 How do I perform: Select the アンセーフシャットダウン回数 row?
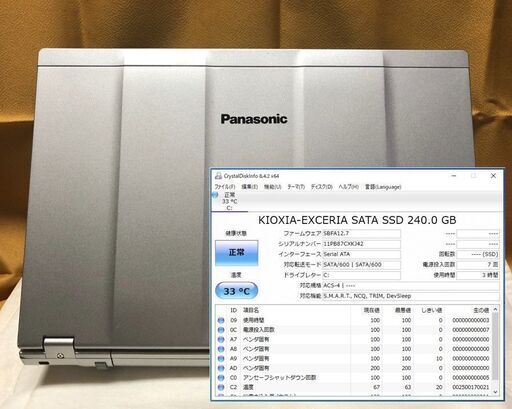[x=353, y=378]
